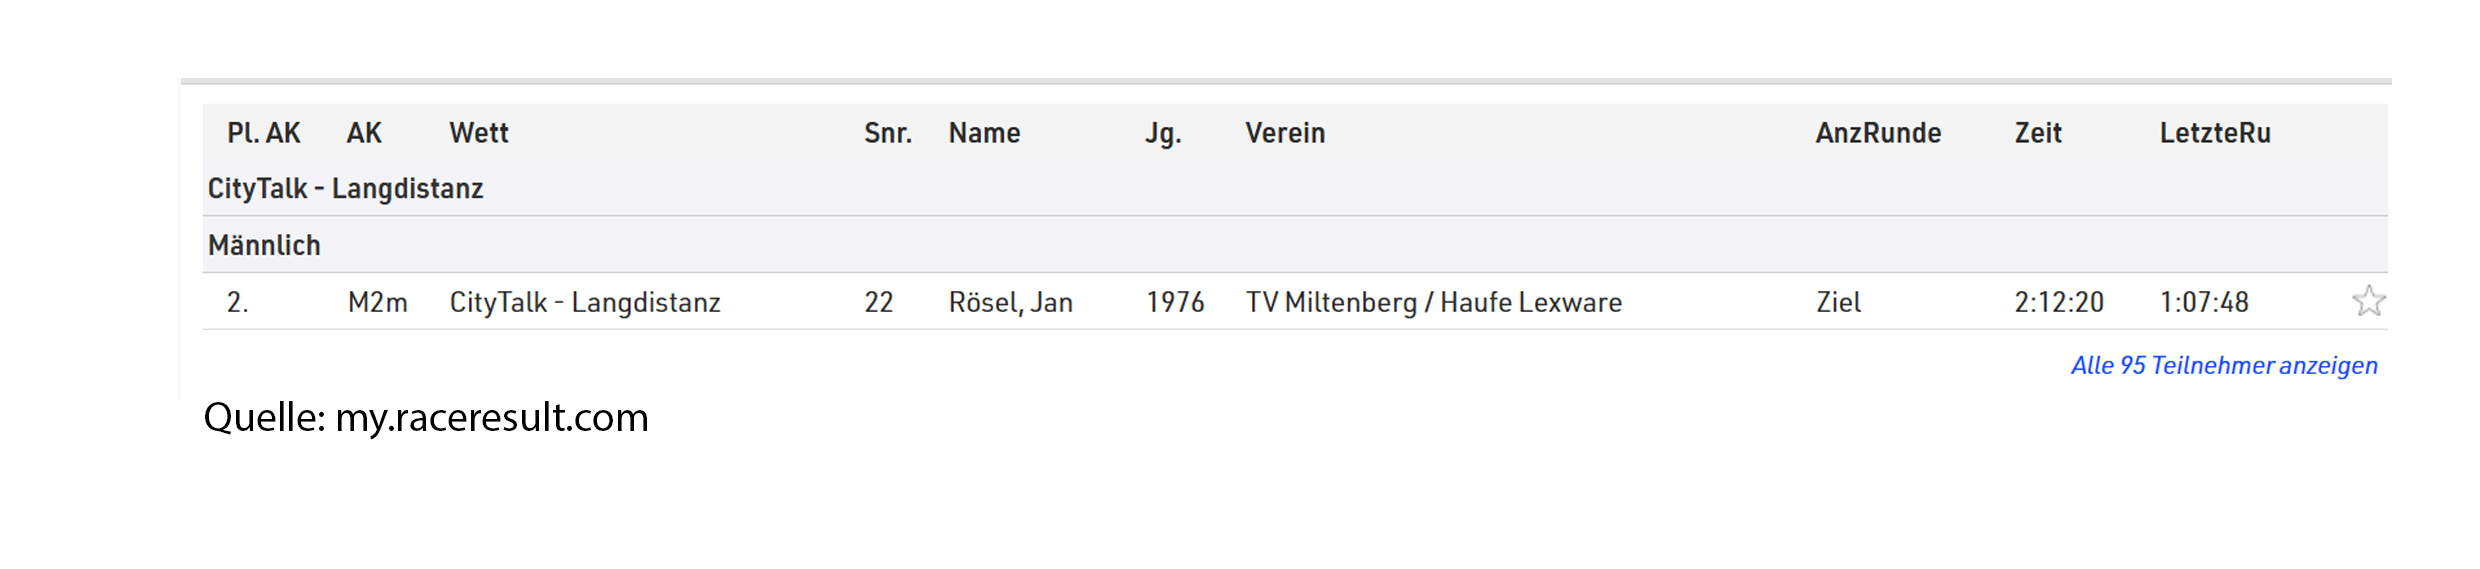2480x569 pixels.
Task: Click the M2m age class cell
Action: click(x=377, y=302)
